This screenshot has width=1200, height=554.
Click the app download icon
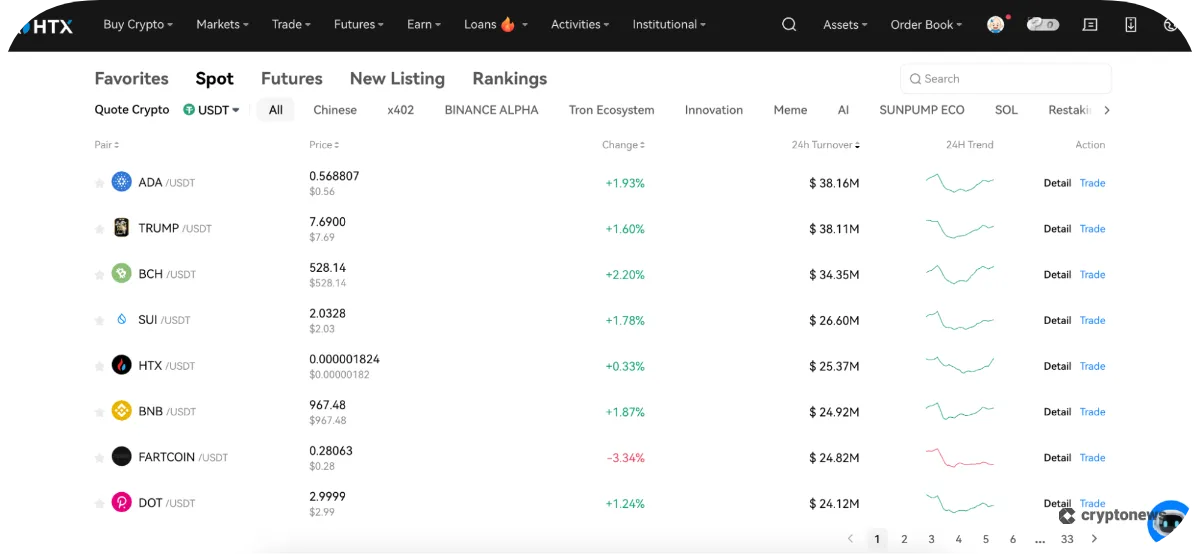(x=1131, y=25)
